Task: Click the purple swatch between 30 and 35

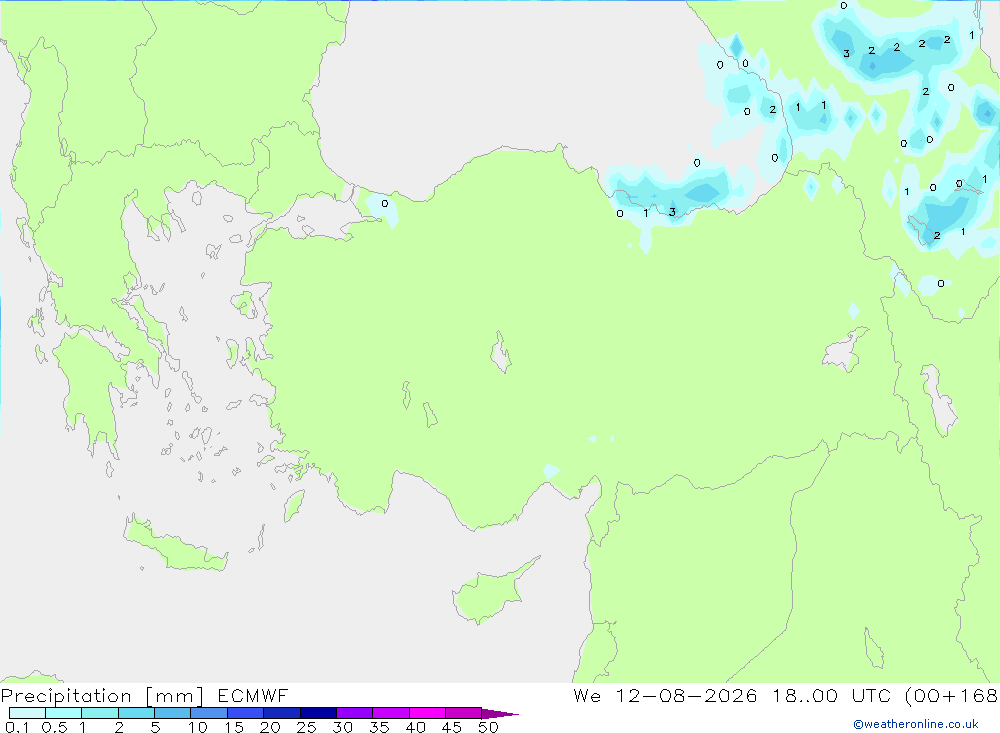Action: (x=354, y=713)
